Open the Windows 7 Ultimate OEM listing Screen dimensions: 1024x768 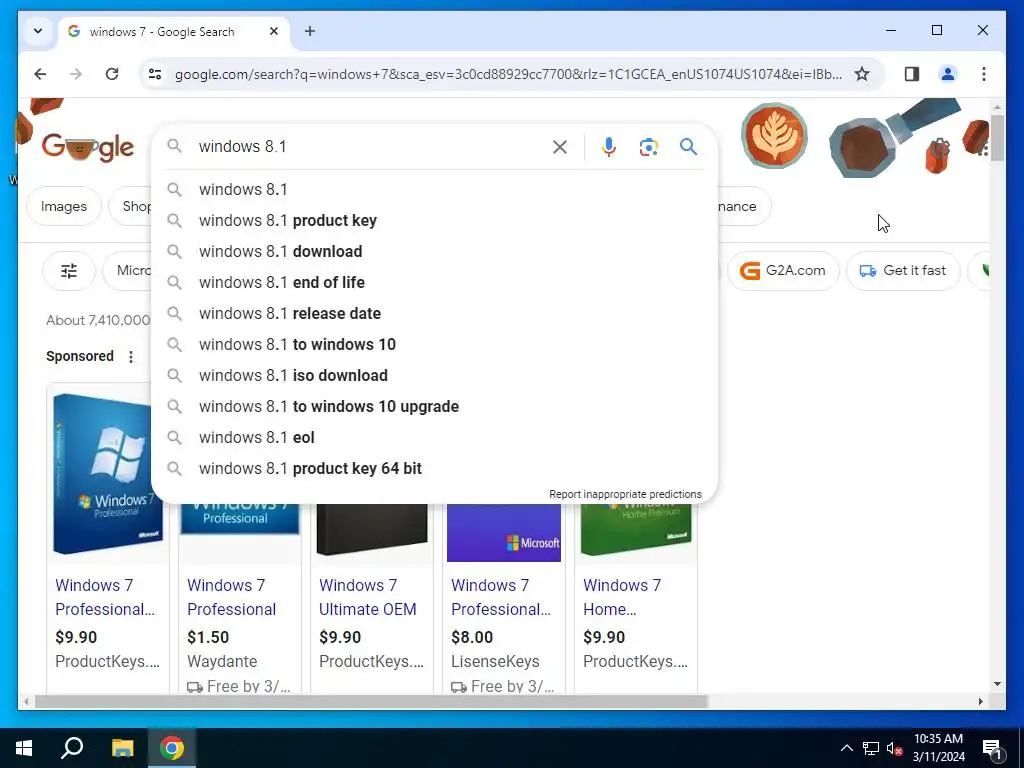[x=367, y=597]
